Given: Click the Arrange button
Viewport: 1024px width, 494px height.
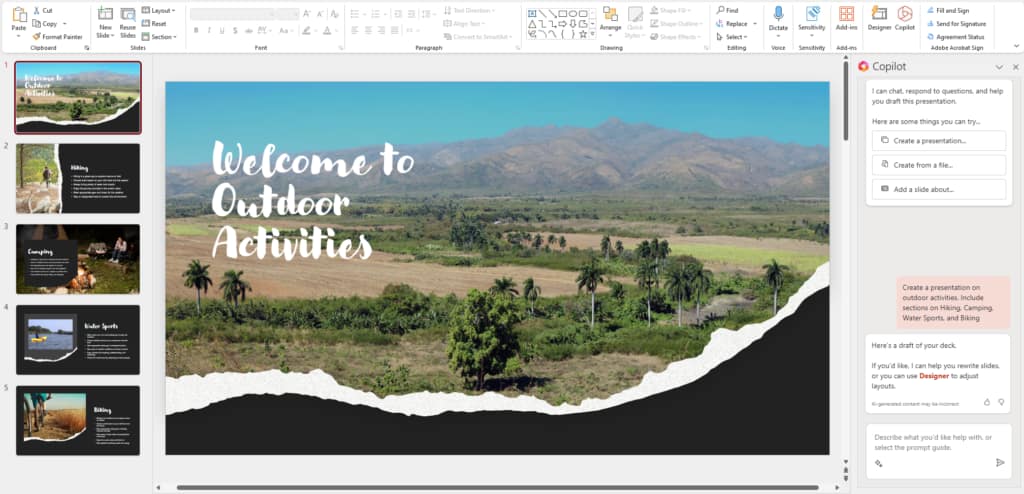Looking at the screenshot, I should tap(610, 20).
